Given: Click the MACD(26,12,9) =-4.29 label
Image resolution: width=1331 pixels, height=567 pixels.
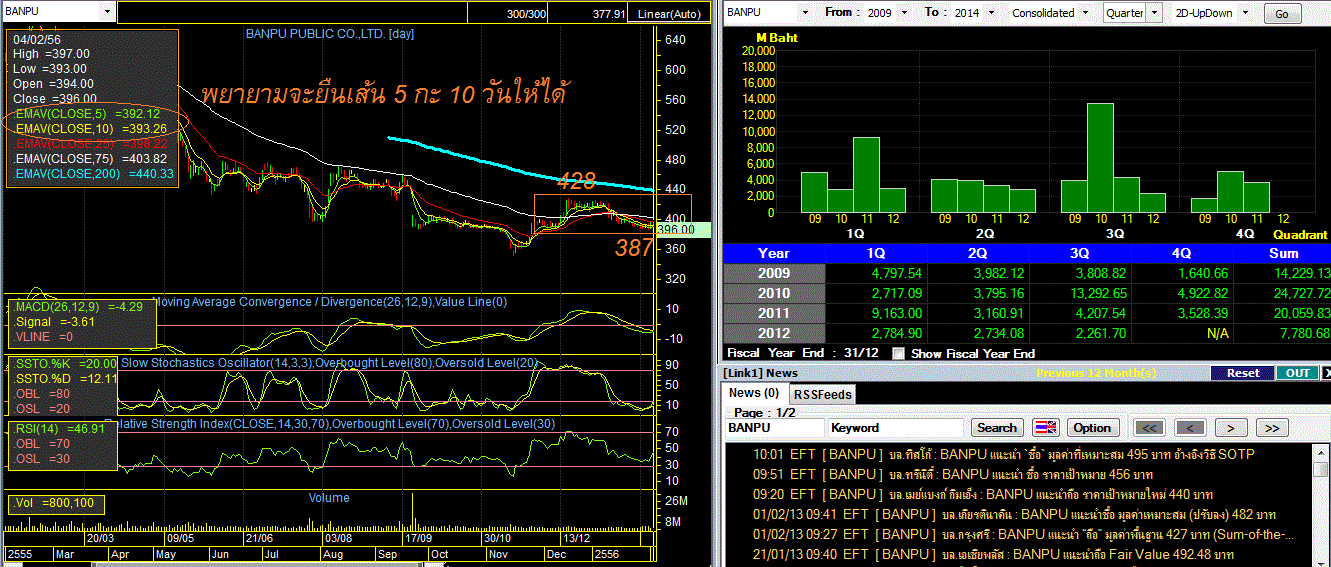Looking at the screenshot, I should [79, 307].
